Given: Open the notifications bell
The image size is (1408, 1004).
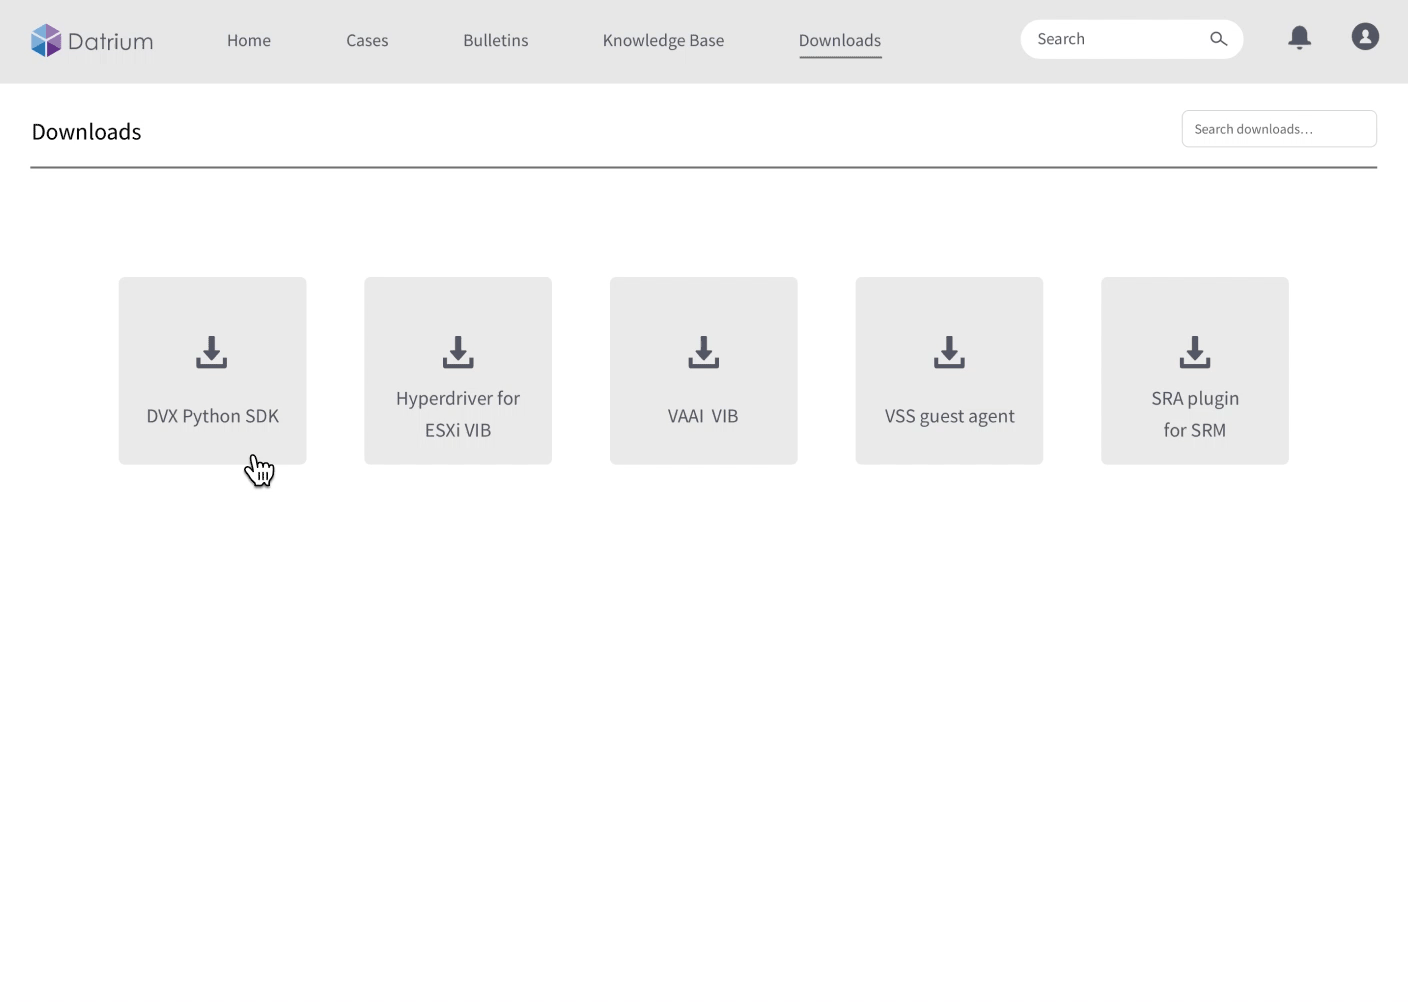Looking at the screenshot, I should pos(1299,38).
